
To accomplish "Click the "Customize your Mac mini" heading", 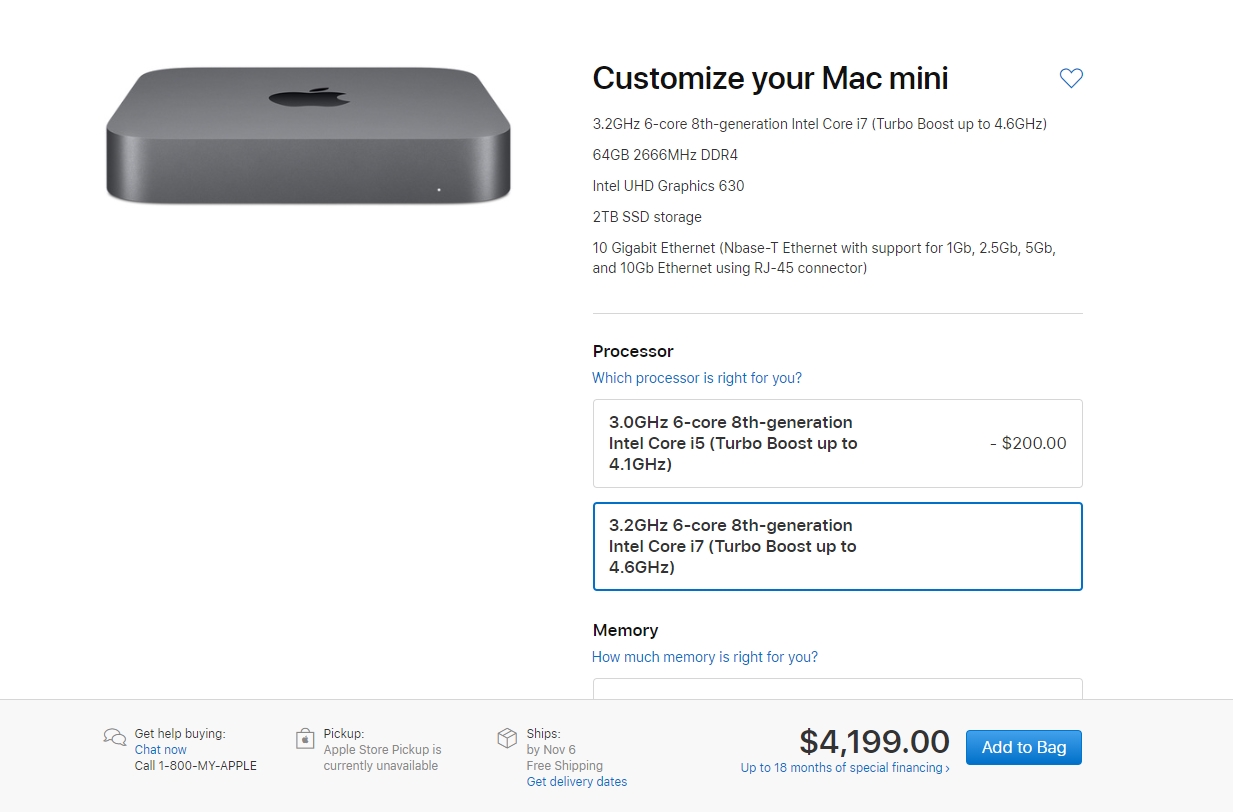I will coord(770,78).
